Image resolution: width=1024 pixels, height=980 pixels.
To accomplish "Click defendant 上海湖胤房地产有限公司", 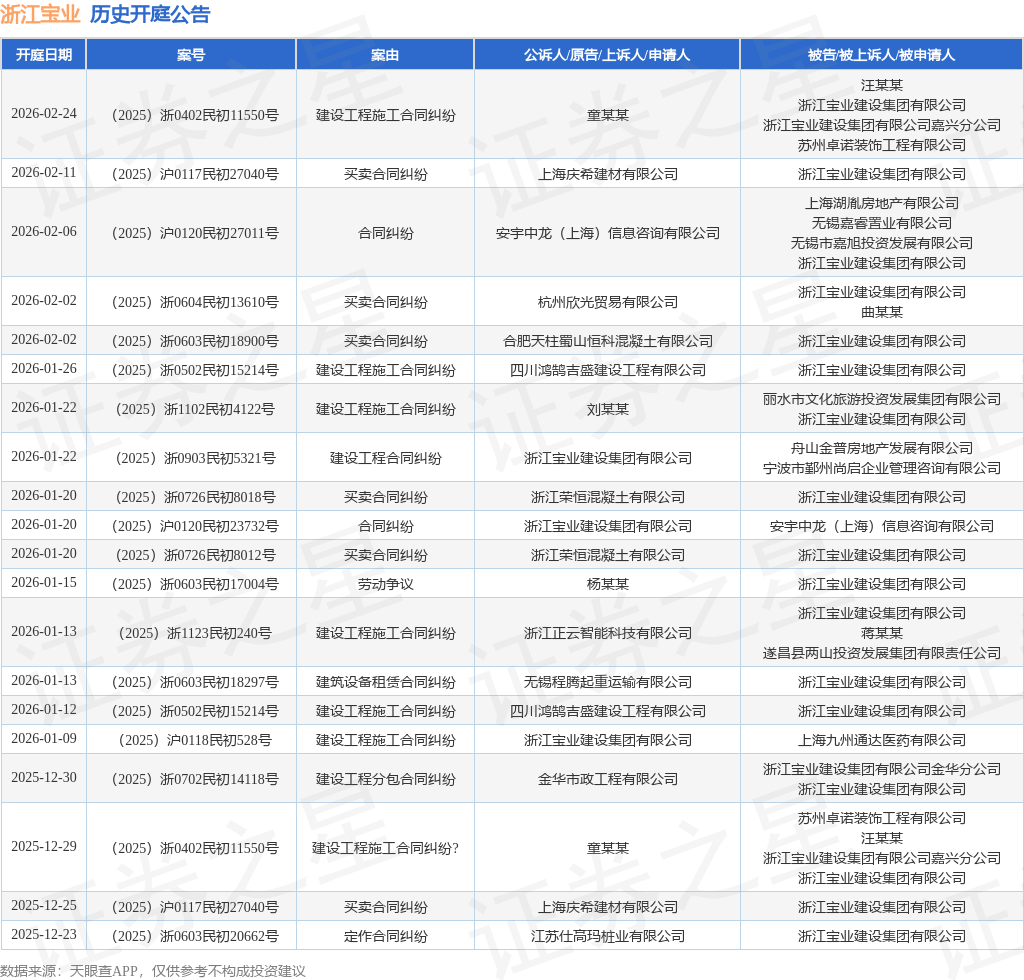I will (882, 203).
